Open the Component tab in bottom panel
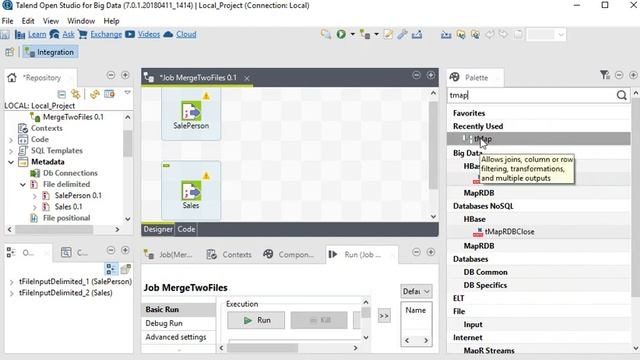 coord(289,255)
